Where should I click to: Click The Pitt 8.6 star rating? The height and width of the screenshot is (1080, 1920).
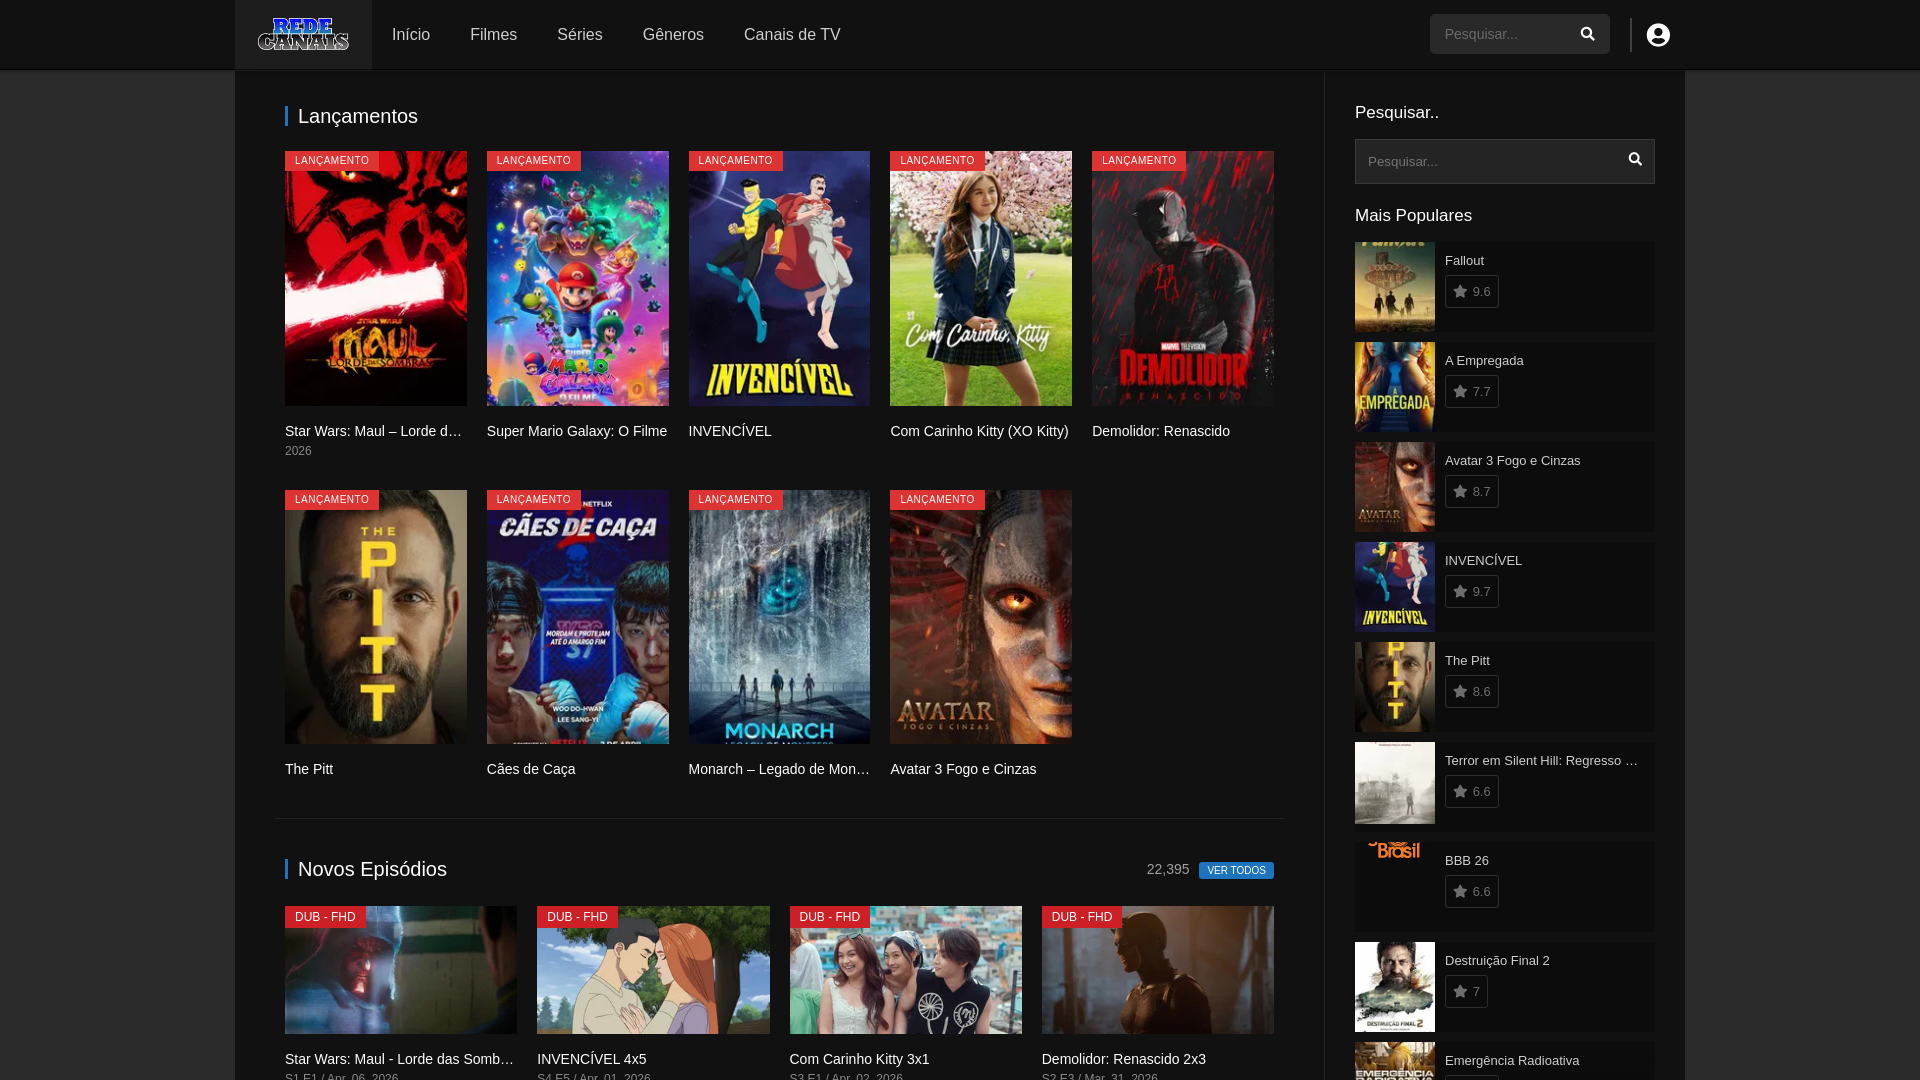tap(1471, 692)
